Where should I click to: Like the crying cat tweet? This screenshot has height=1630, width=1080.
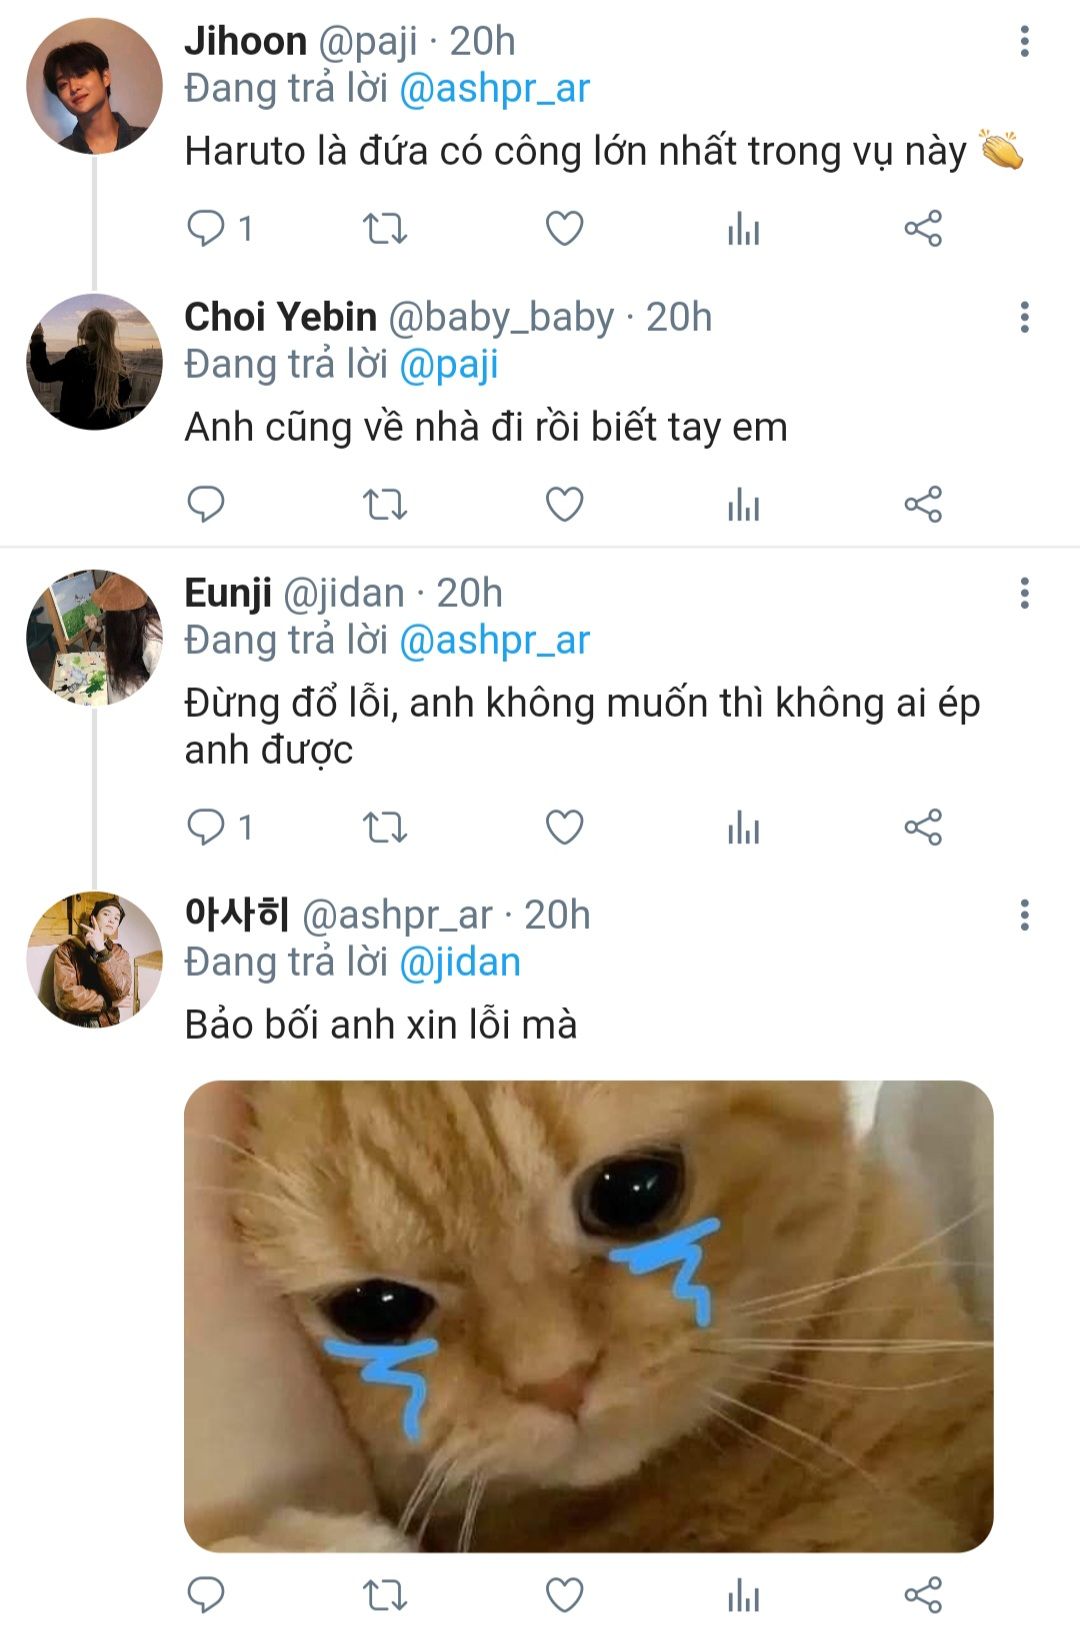[564, 1595]
